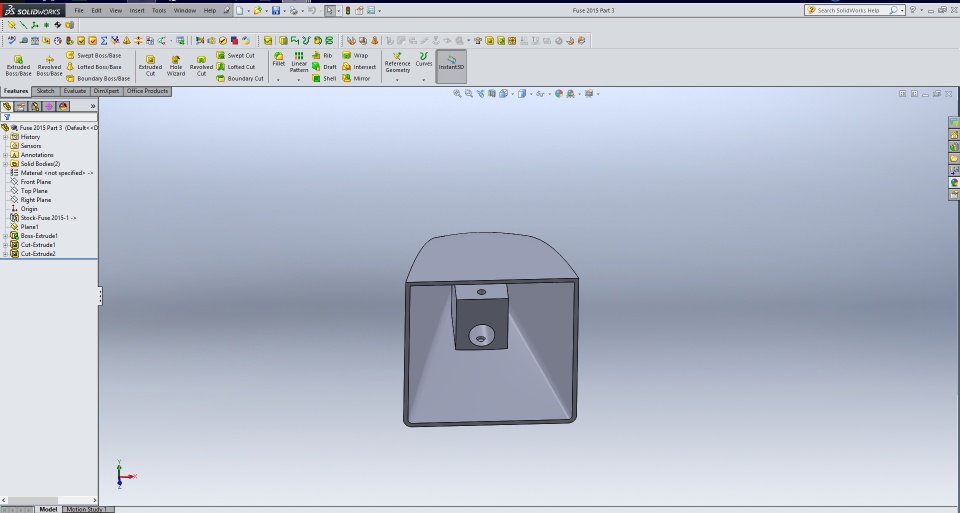Open the Hole Wizard tool
Screen dimensions: 960x513
tap(176, 66)
